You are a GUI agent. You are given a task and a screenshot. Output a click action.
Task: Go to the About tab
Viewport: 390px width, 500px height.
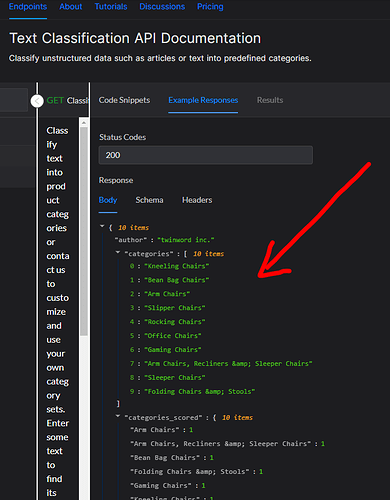coord(71,7)
